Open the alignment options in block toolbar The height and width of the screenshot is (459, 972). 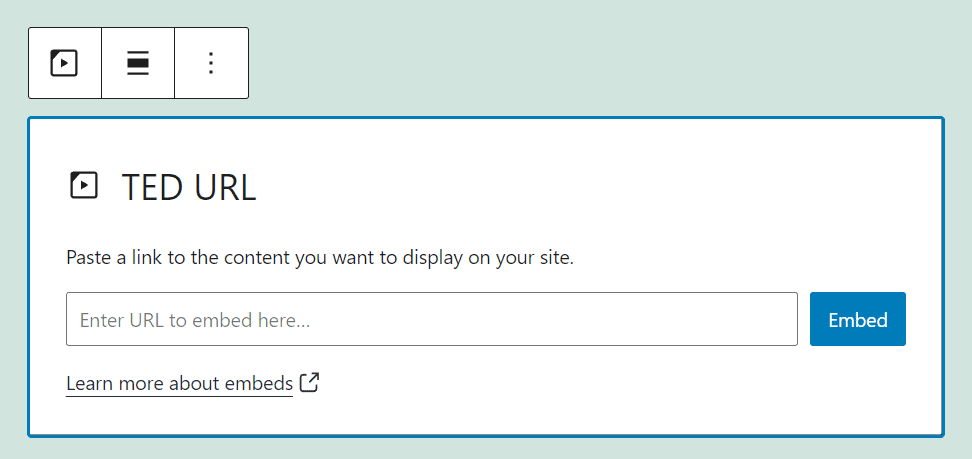138,63
